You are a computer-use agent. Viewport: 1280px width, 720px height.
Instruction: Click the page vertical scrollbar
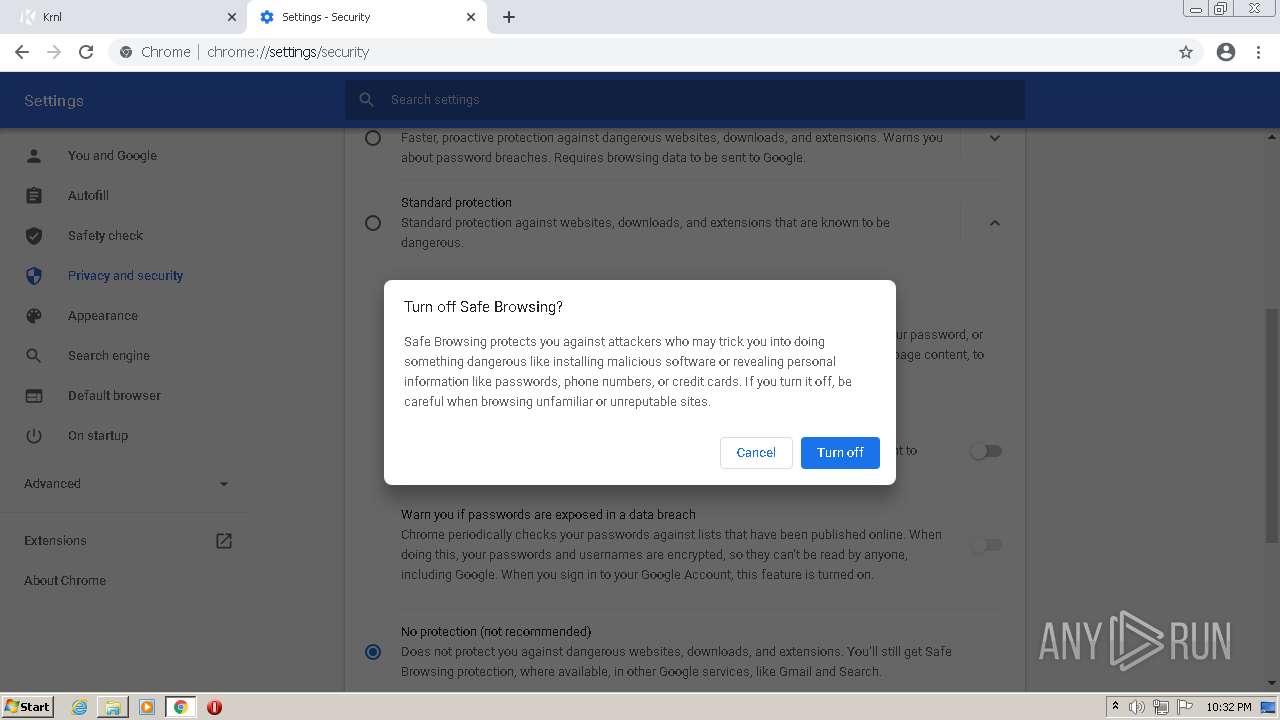tap(1272, 425)
